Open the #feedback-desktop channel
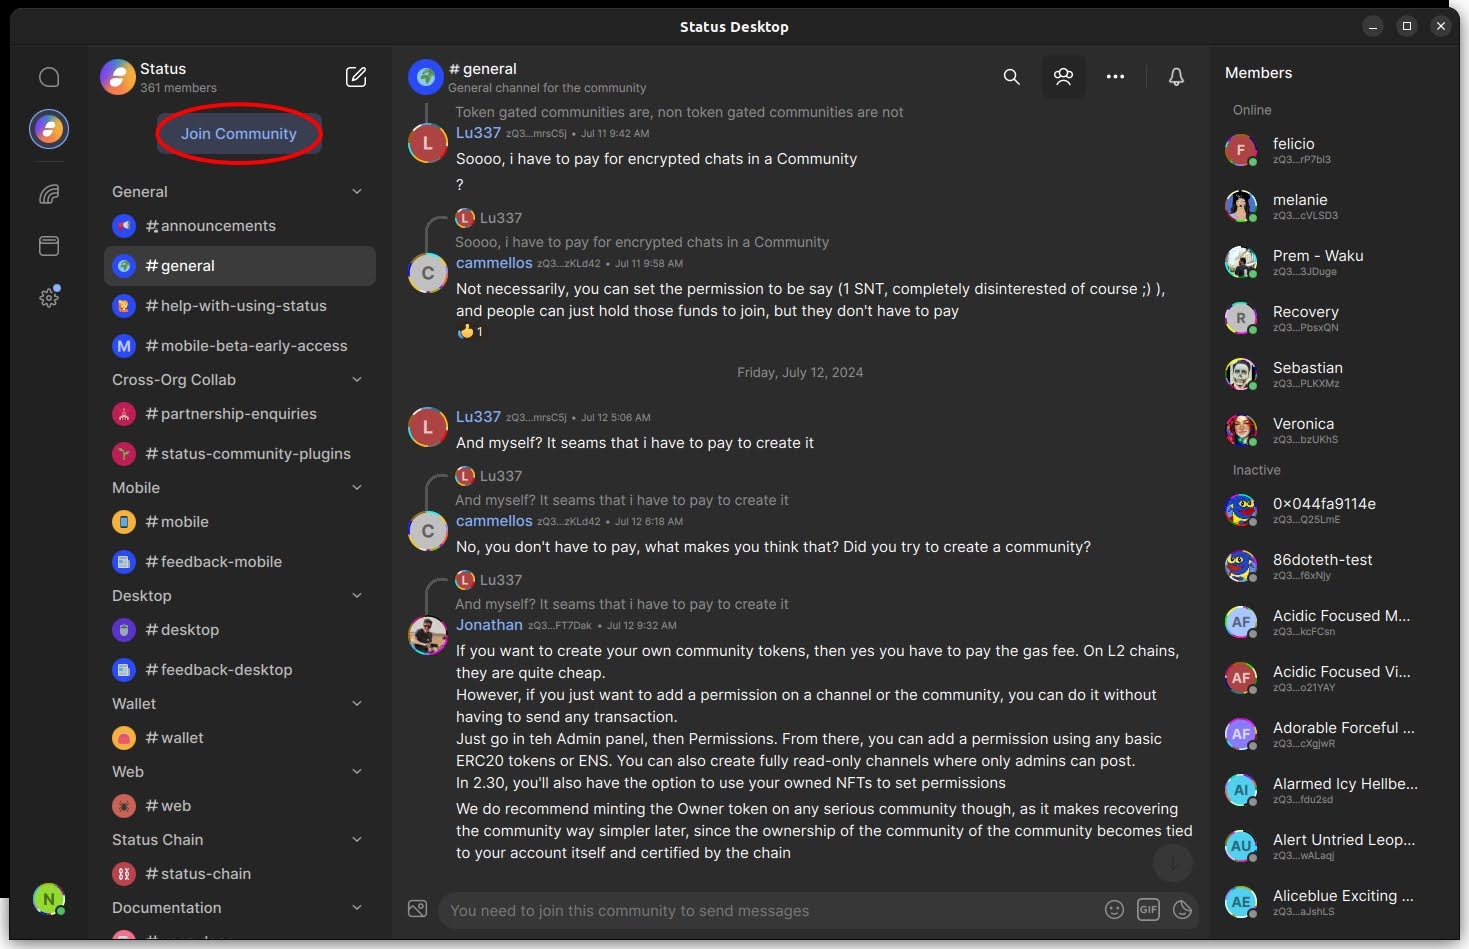This screenshot has height=949, width=1469. 240,670
